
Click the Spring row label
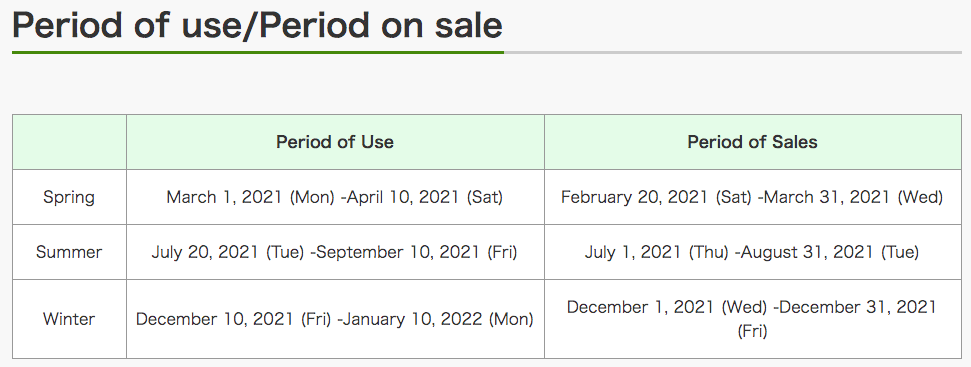[x=69, y=197]
